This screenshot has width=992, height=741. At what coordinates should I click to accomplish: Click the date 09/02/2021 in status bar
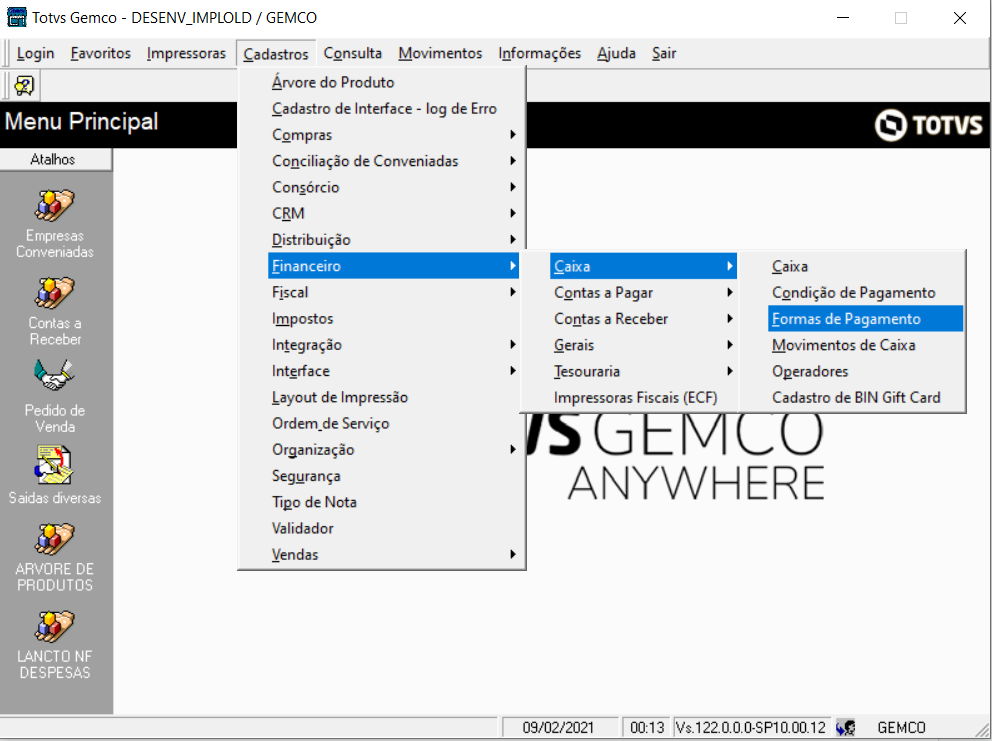(559, 728)
